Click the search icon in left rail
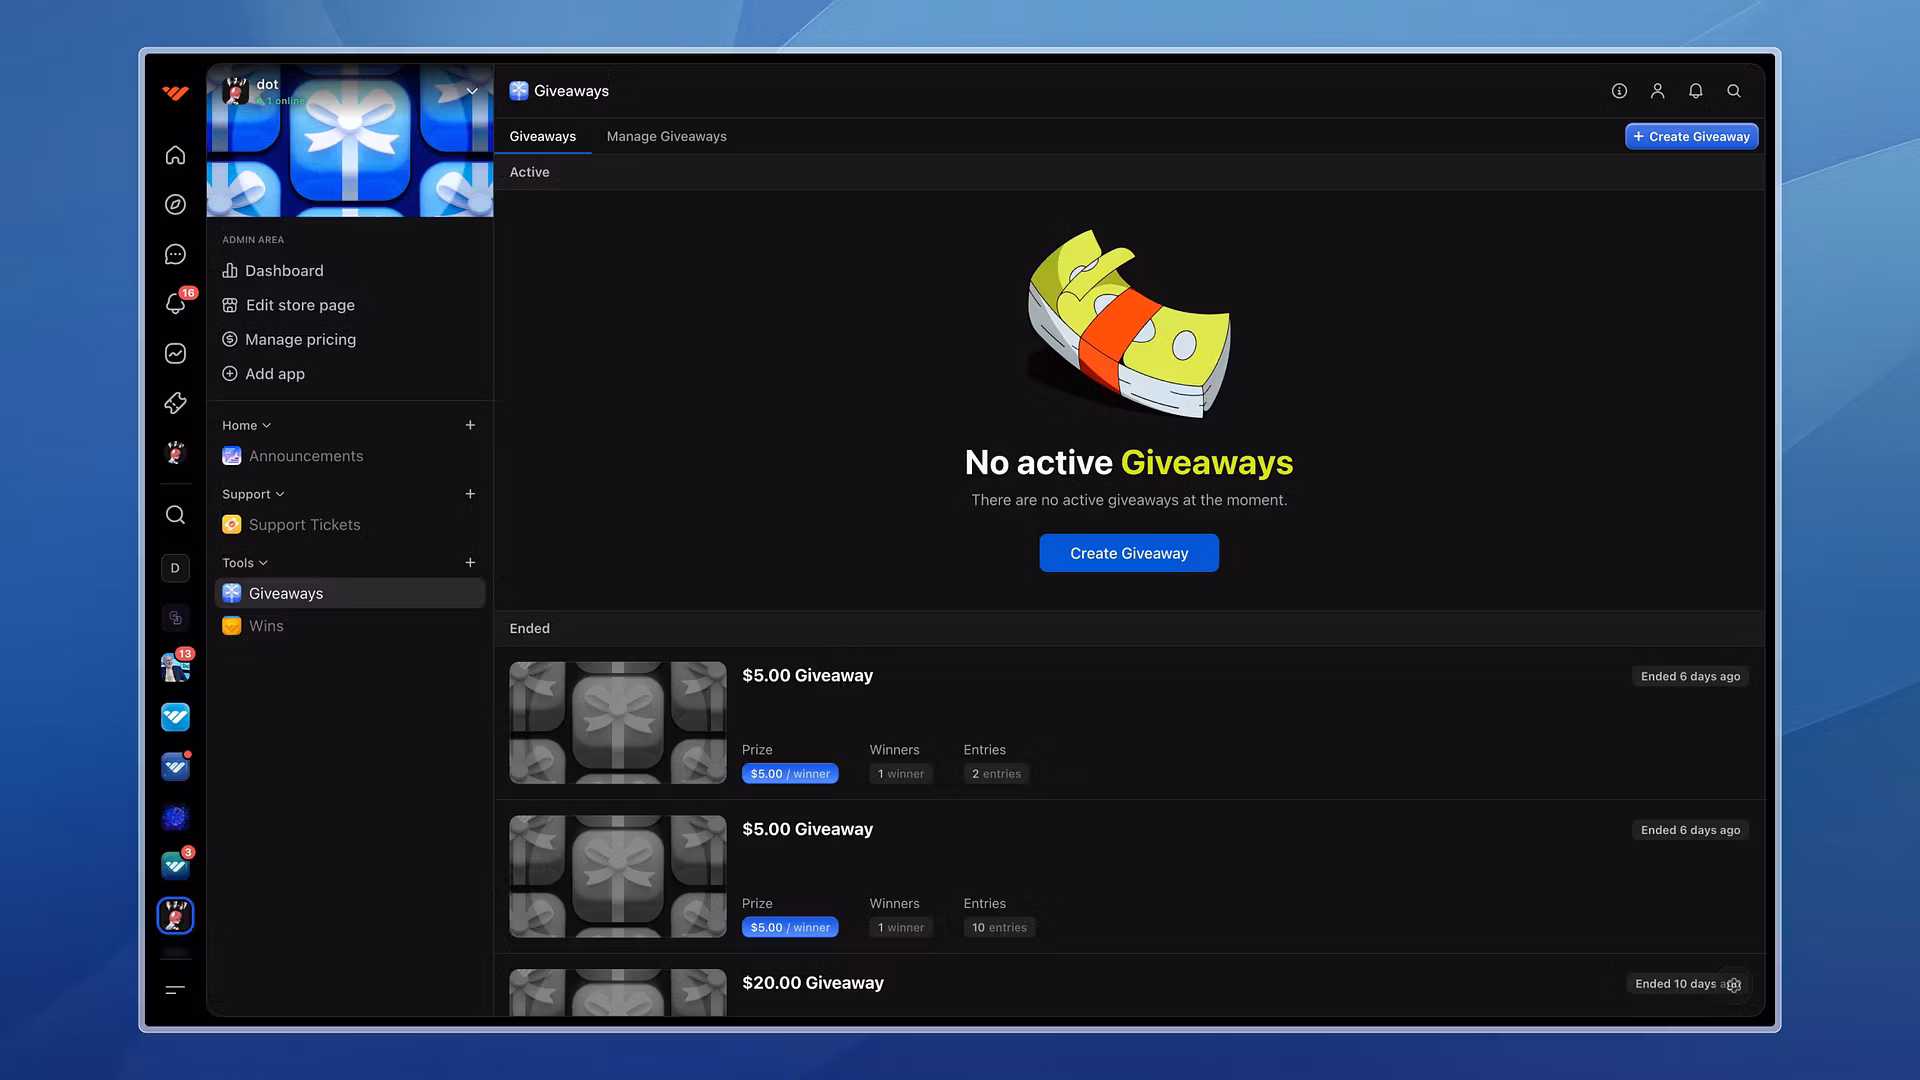The height and width of the screenshot is (1080, 1920). (x=175, y=515)
